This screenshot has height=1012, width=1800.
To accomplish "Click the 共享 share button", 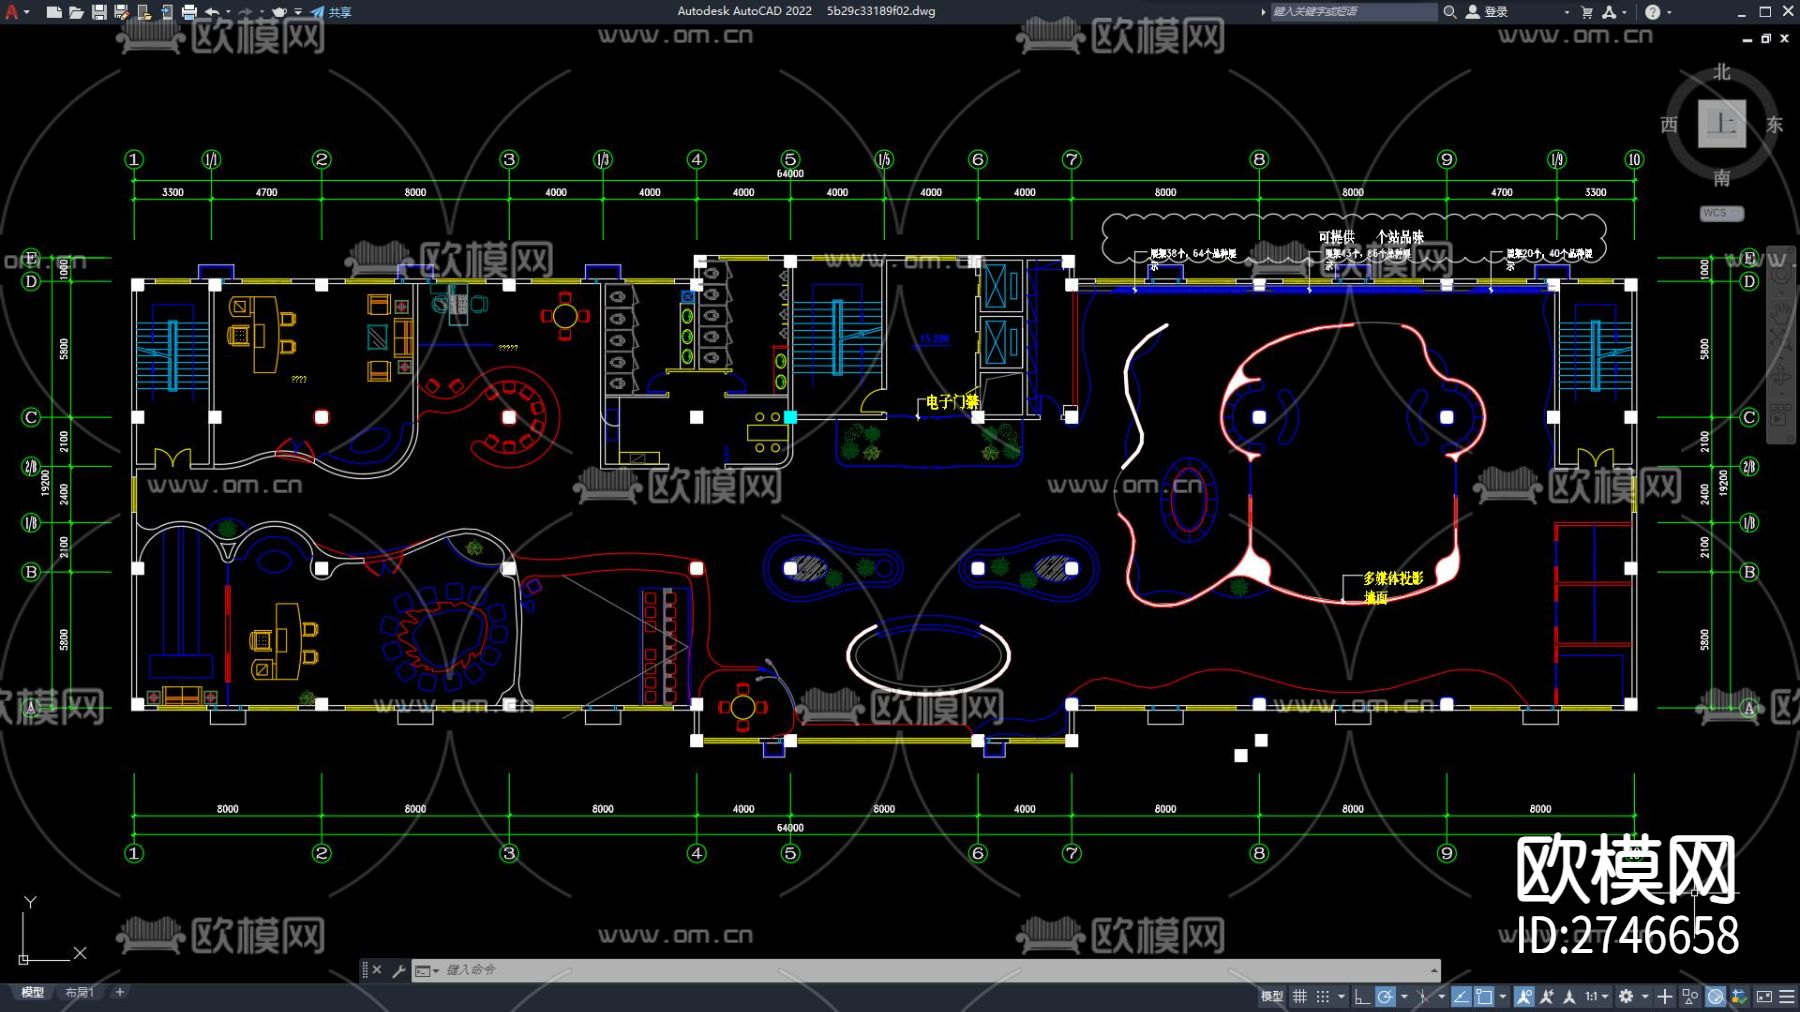I will click(x=331, y=12).
